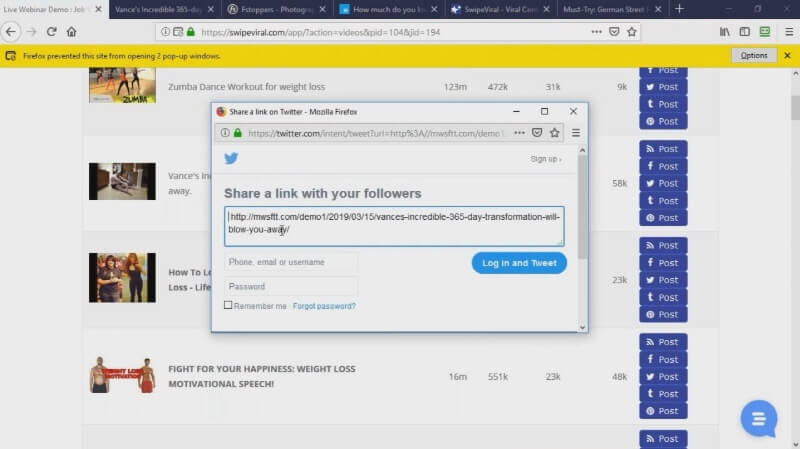800x449 pixels.
Task: Open popup blocker Options button
Action: (x=754, y=55)
